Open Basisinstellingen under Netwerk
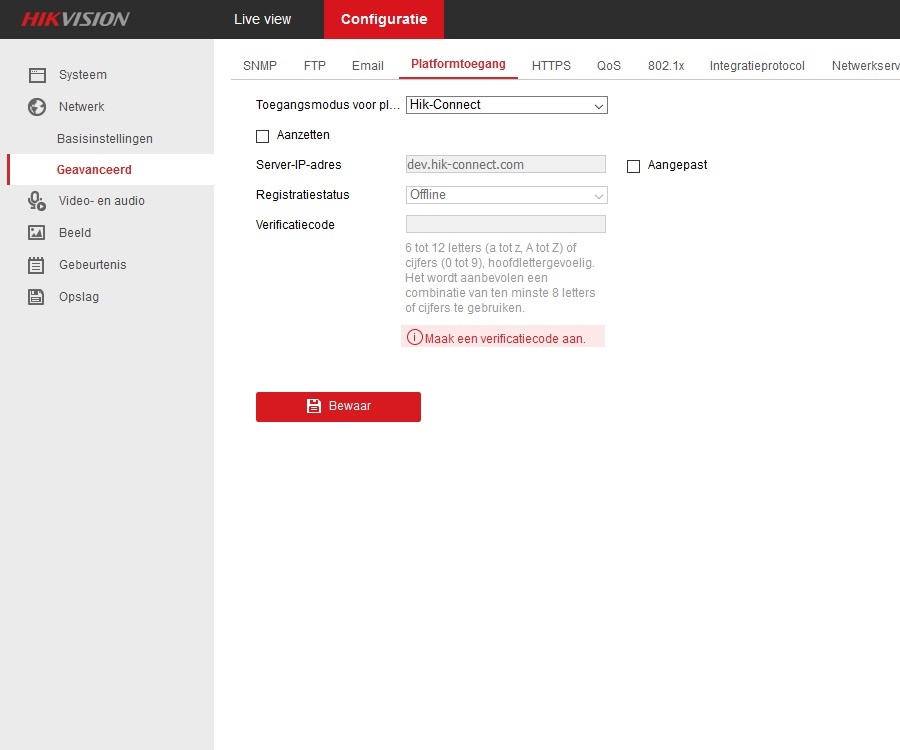 tap(107, 139)
